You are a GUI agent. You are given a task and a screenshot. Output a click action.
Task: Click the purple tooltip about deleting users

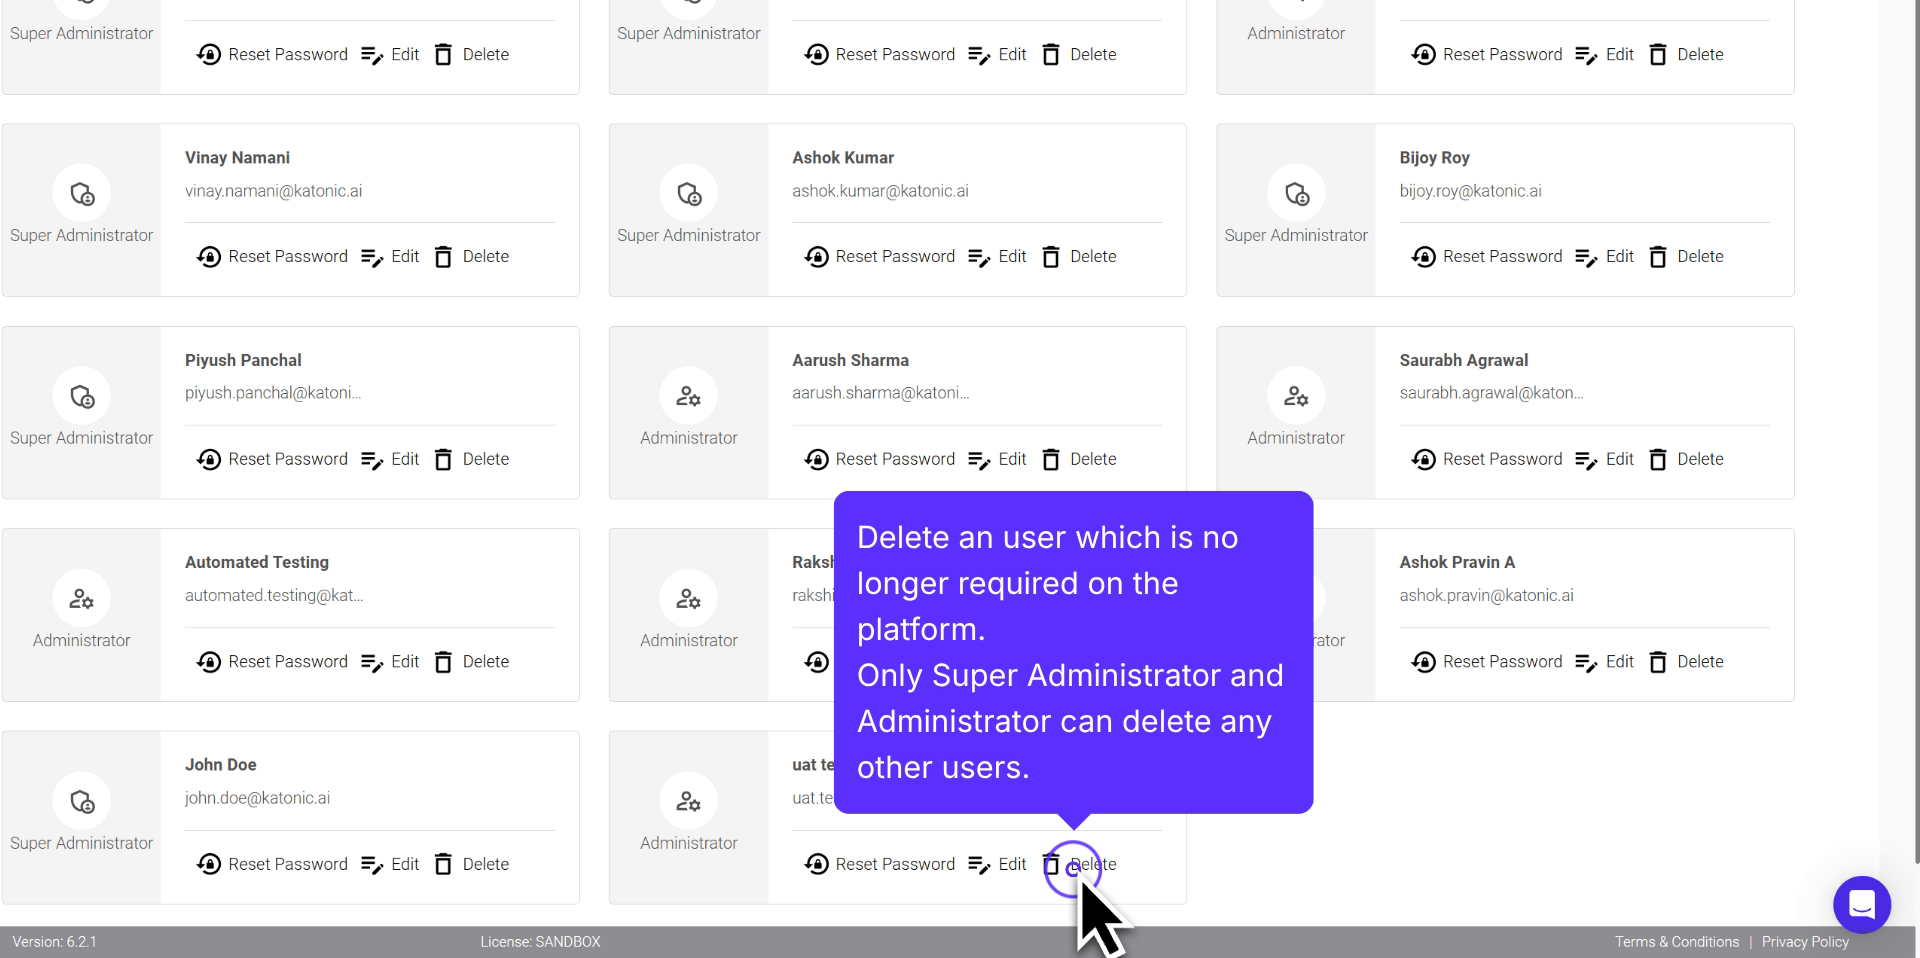pyautogui.click(x=1073, y=651)
